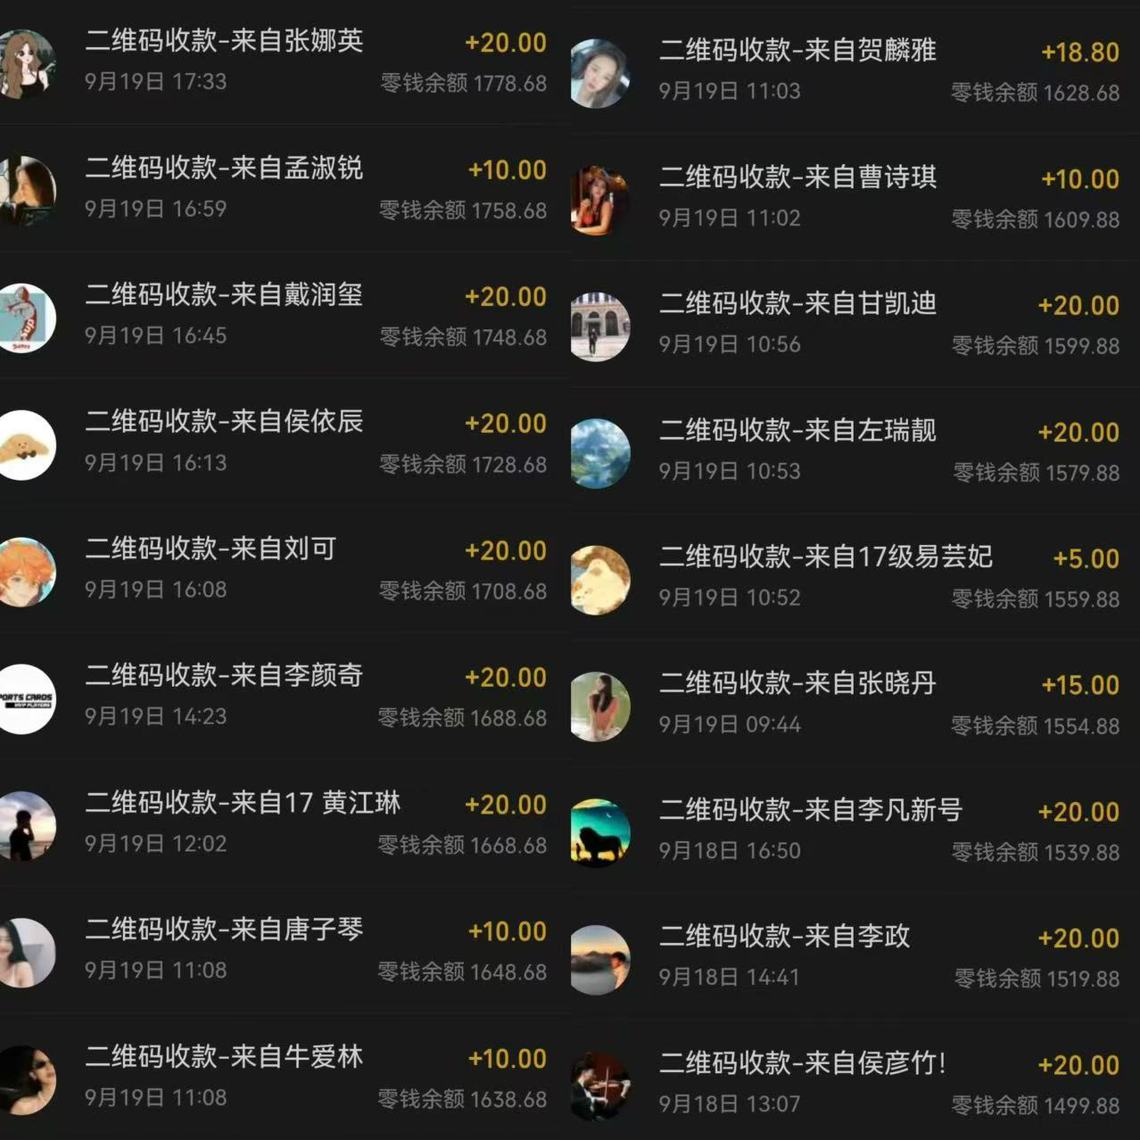Image resolution: width=1140 pixels, height=1140 pixels.
Task: View the +5.00 payment from 17级易芸妃
Action: [855, 577]
